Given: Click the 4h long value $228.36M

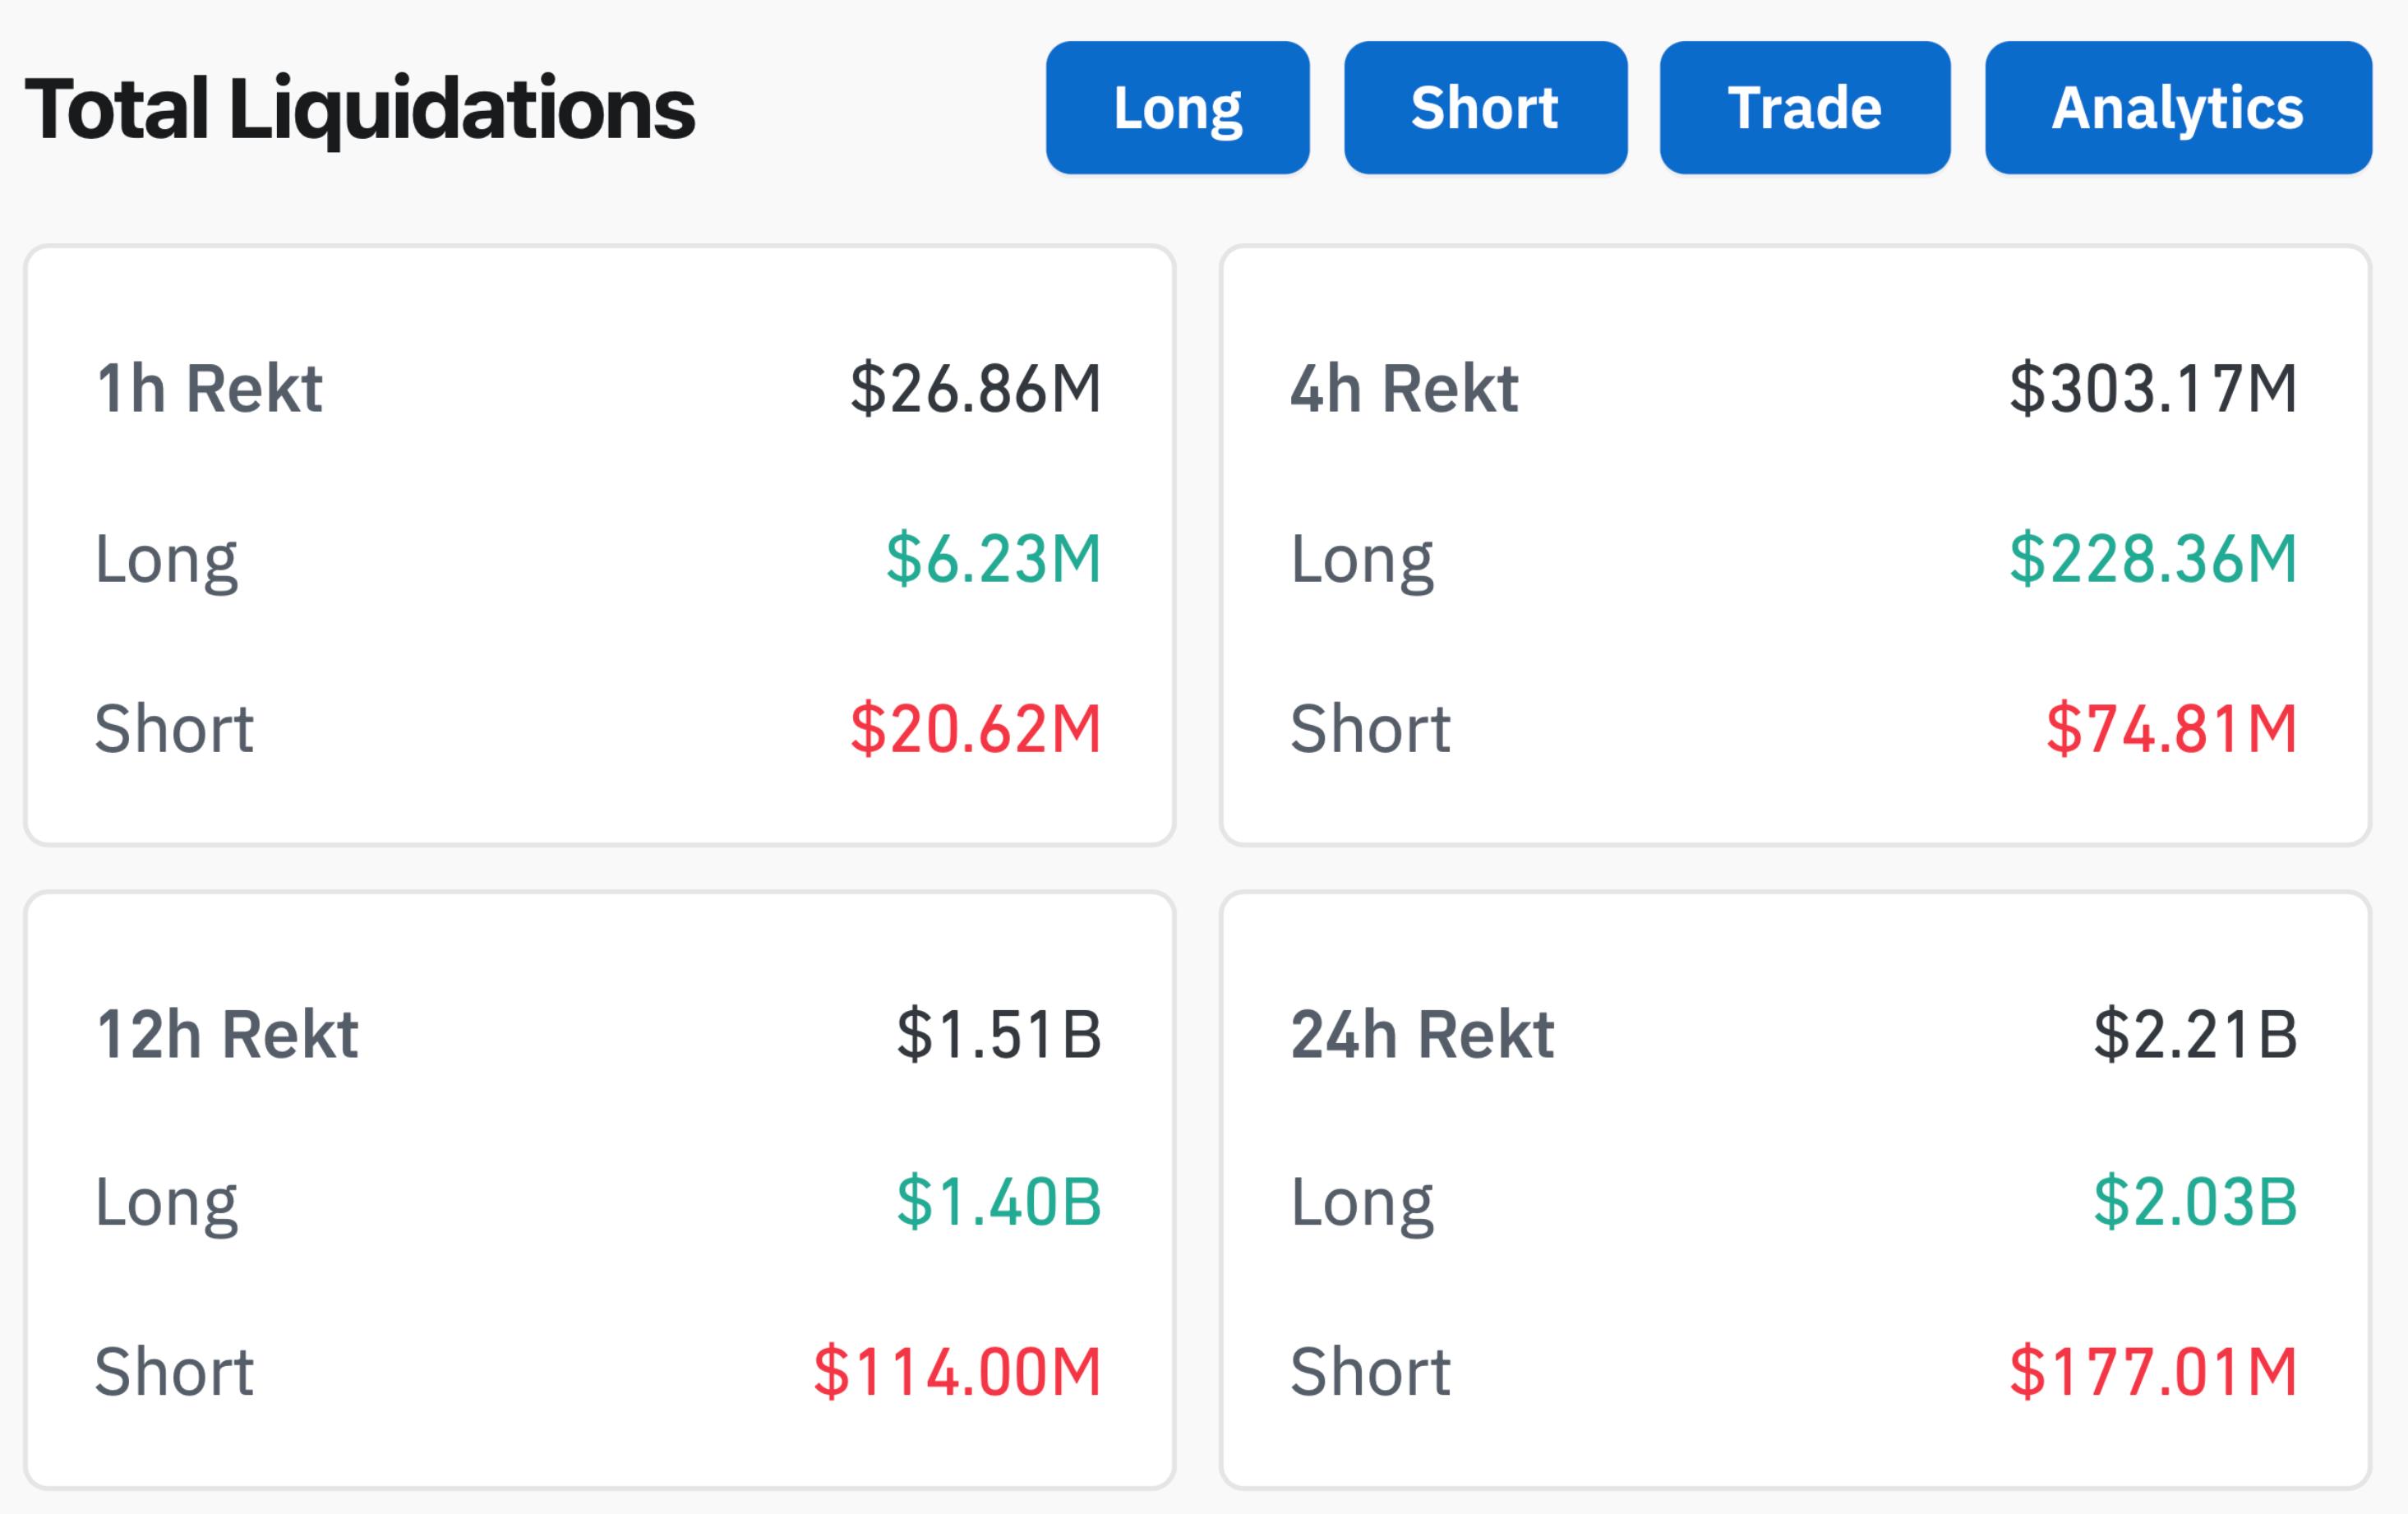Looking at the screenshot, I should (2153, 558).
